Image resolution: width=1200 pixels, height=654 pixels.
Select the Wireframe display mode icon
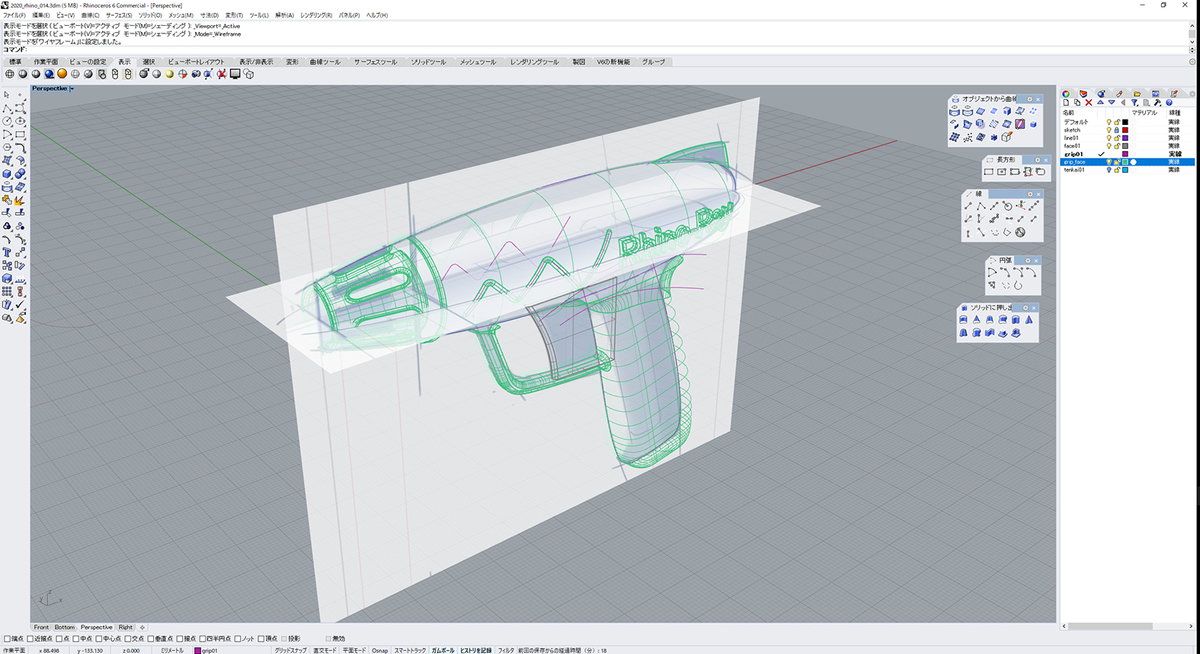pos(10,74)
